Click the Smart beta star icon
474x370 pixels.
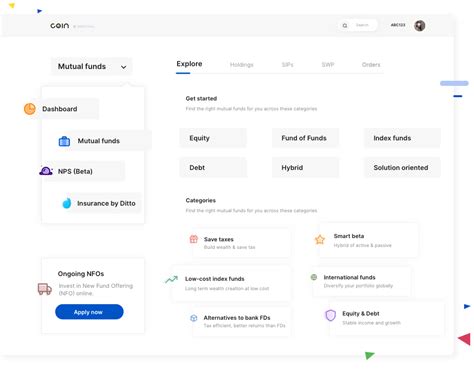pos(320,239)
